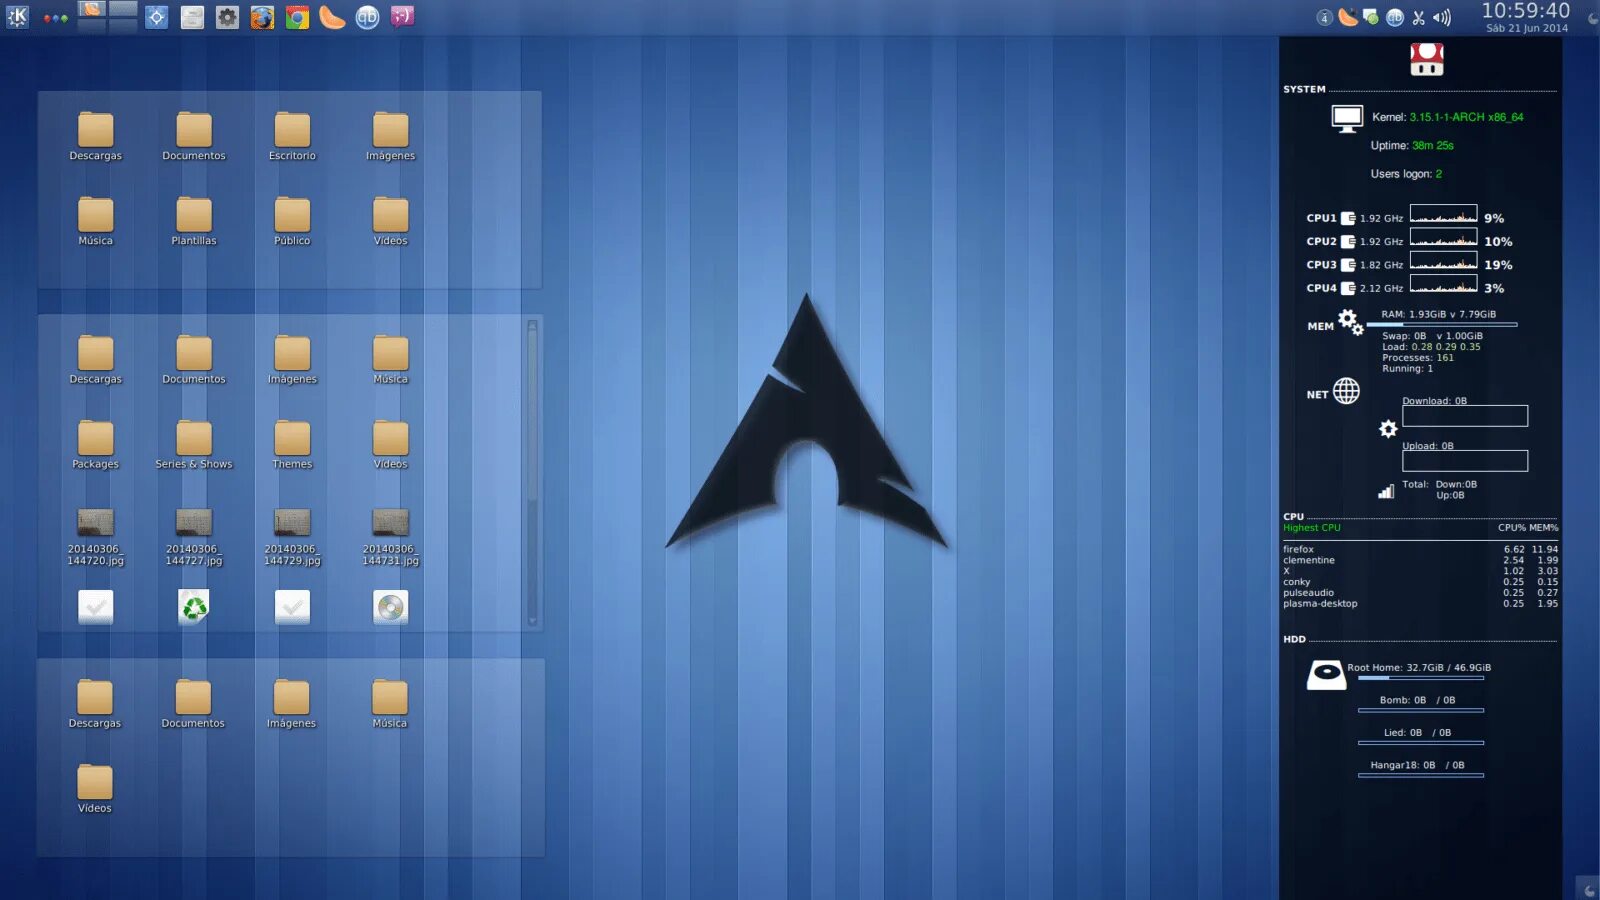The image size is (1600, 900).
Task: Open the Series & Shows folder
Action: (x=194, y=445)
